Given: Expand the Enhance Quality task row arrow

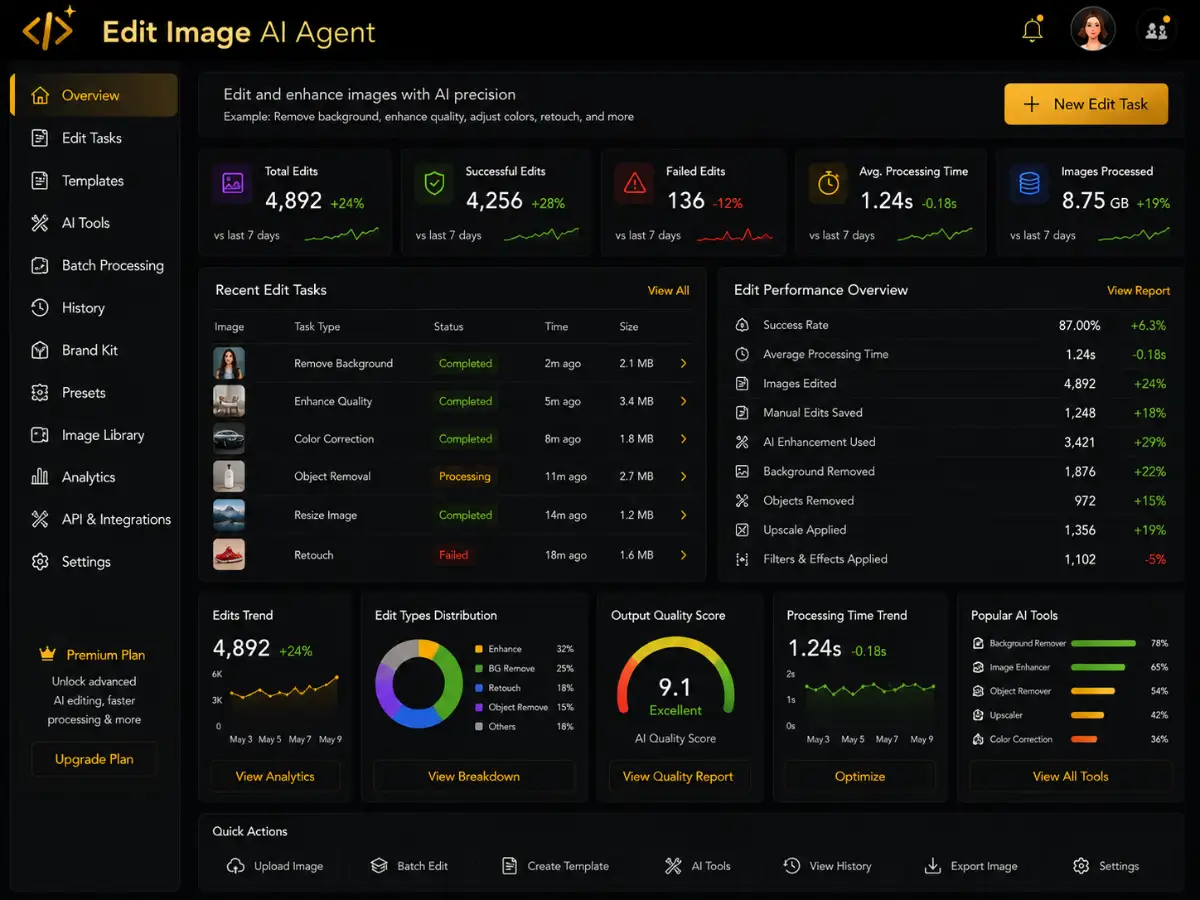Looking at the screenshot, I should (x=684, y=401).
